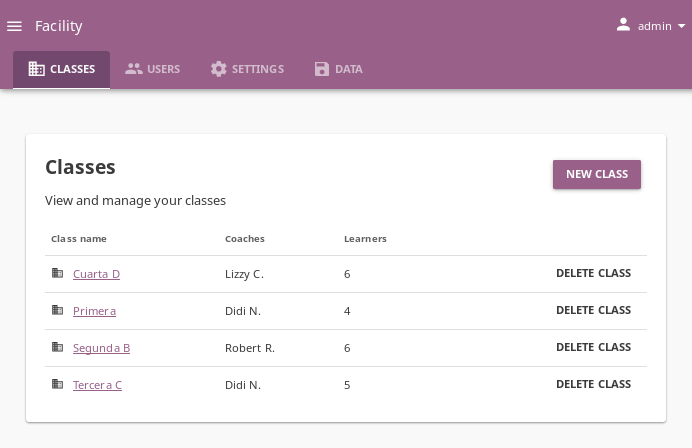The image size is (692, 448).
Task: Click the Settings gear icon
Action: (218, 69)
